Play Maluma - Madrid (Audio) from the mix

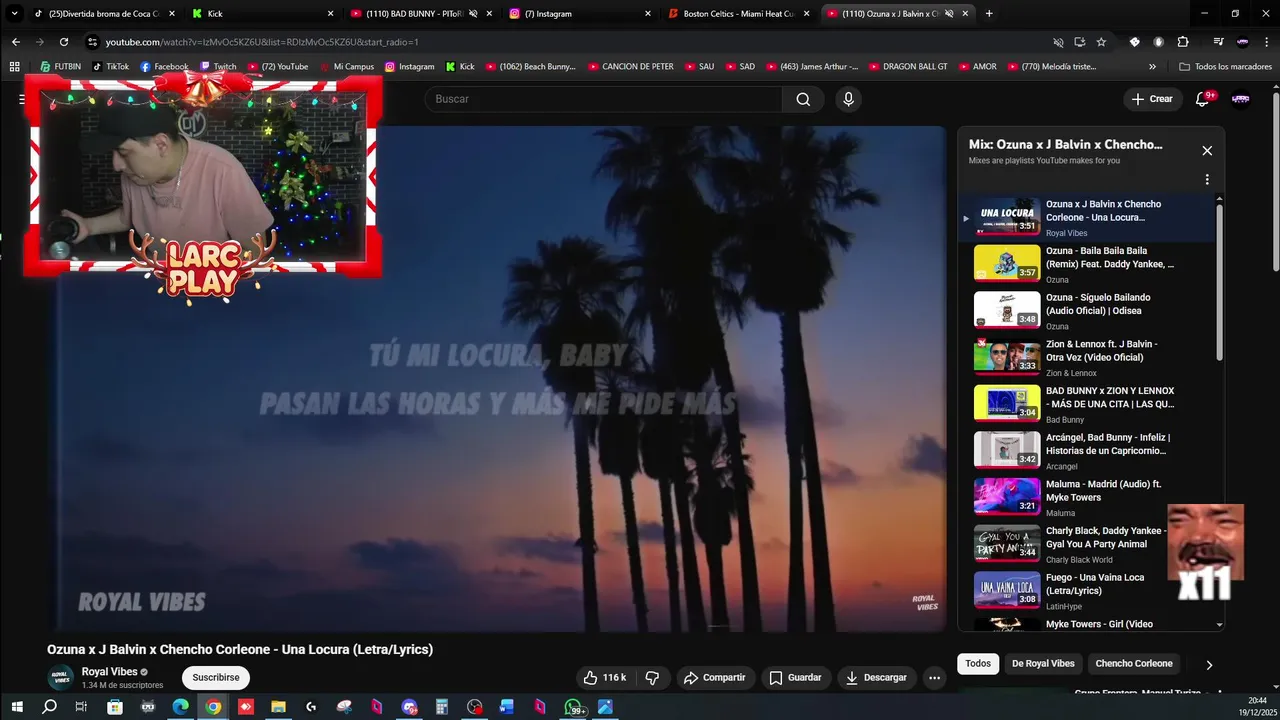(1093, 497)
